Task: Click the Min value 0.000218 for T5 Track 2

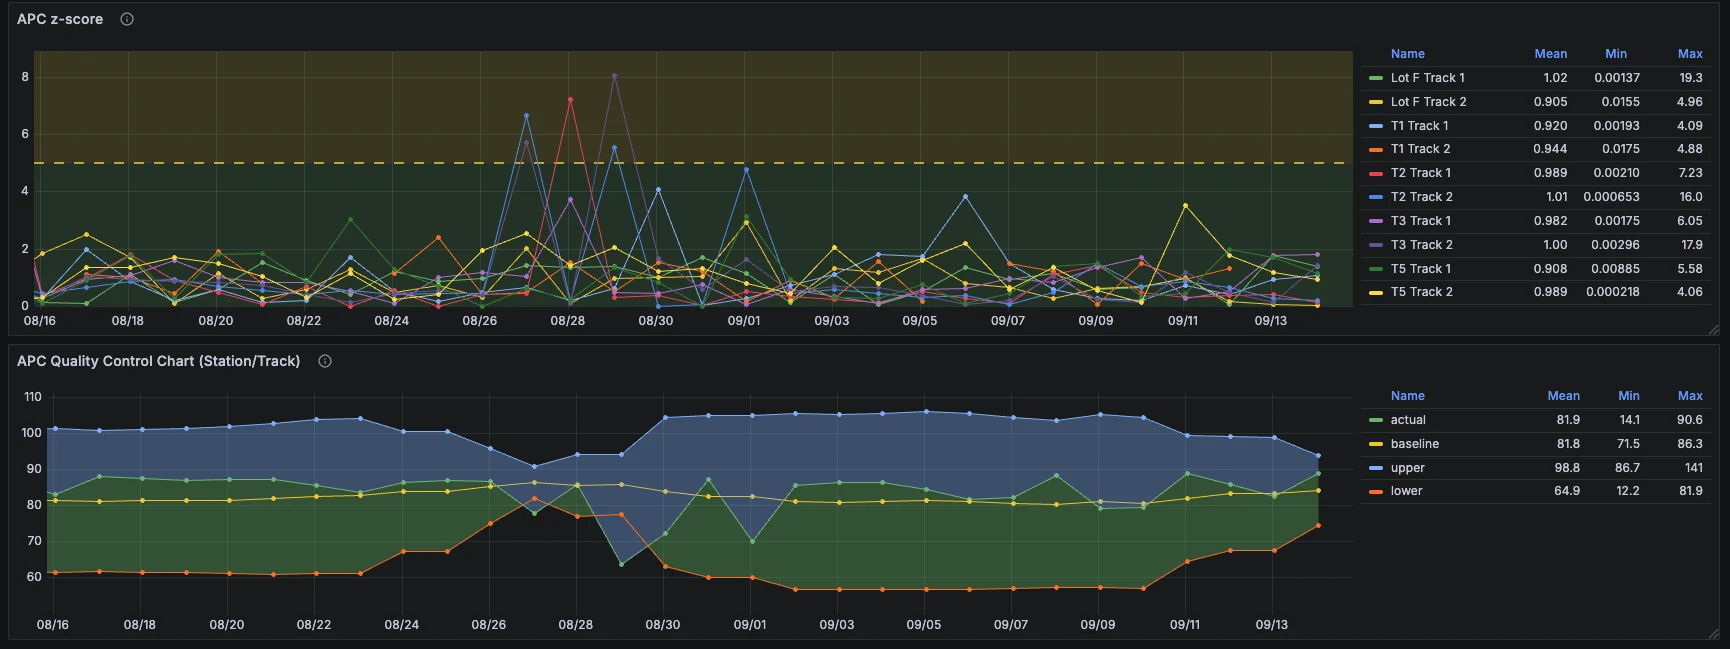Action: point(1612,292)
